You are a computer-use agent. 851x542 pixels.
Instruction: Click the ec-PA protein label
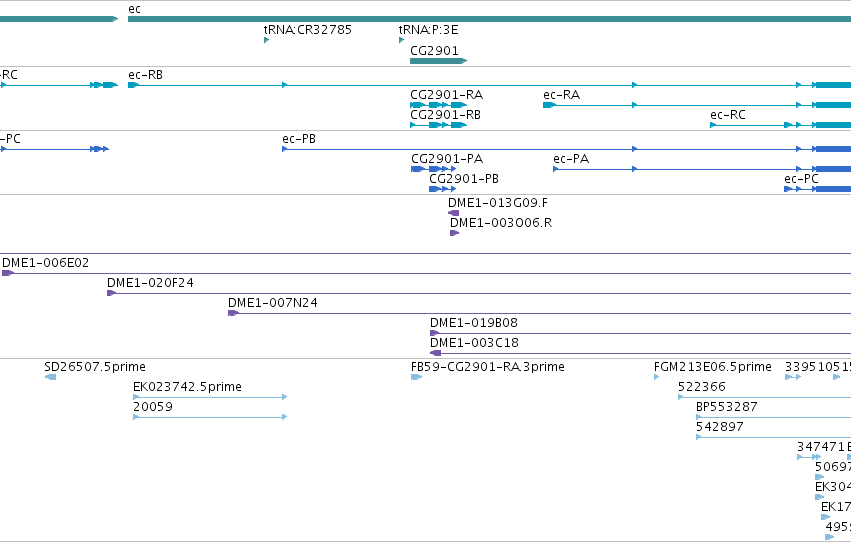pyautogui.click(x=571, y=159)
